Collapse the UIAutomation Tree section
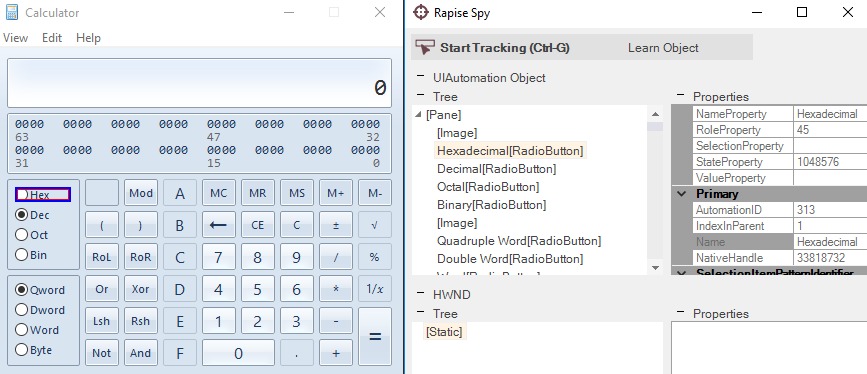 coord(421,96)
